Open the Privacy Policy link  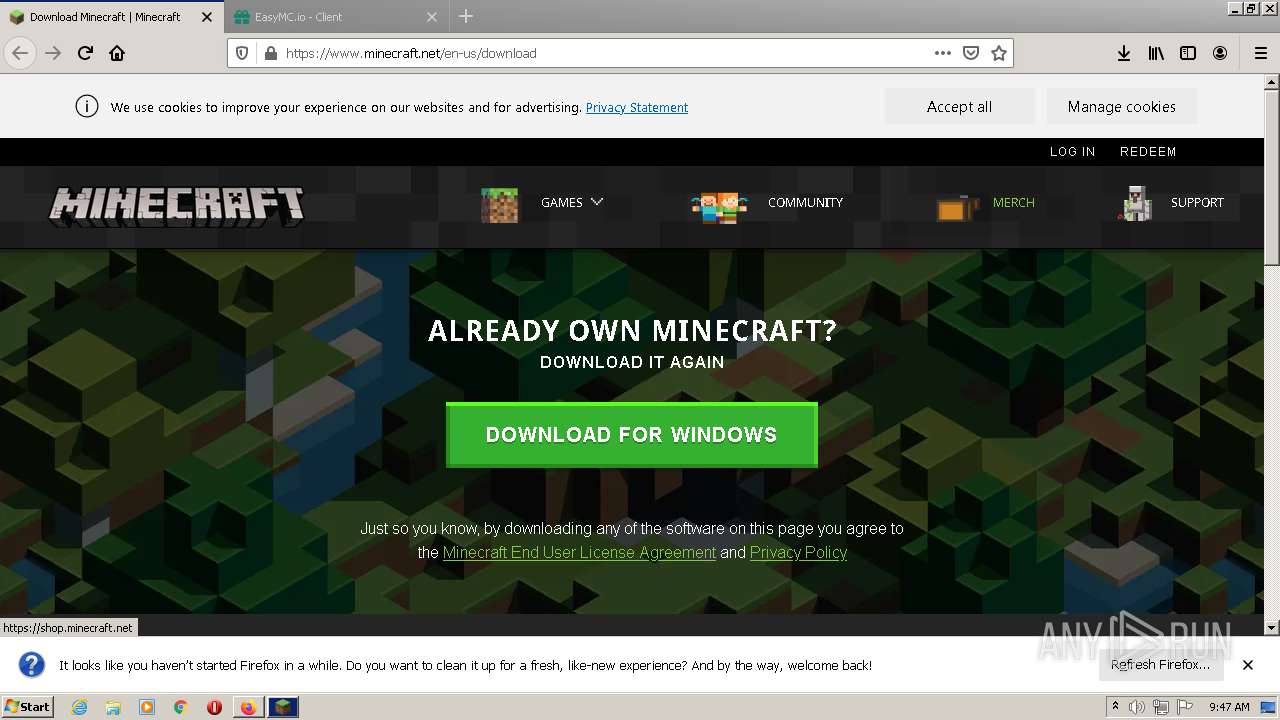coord(798,552)
